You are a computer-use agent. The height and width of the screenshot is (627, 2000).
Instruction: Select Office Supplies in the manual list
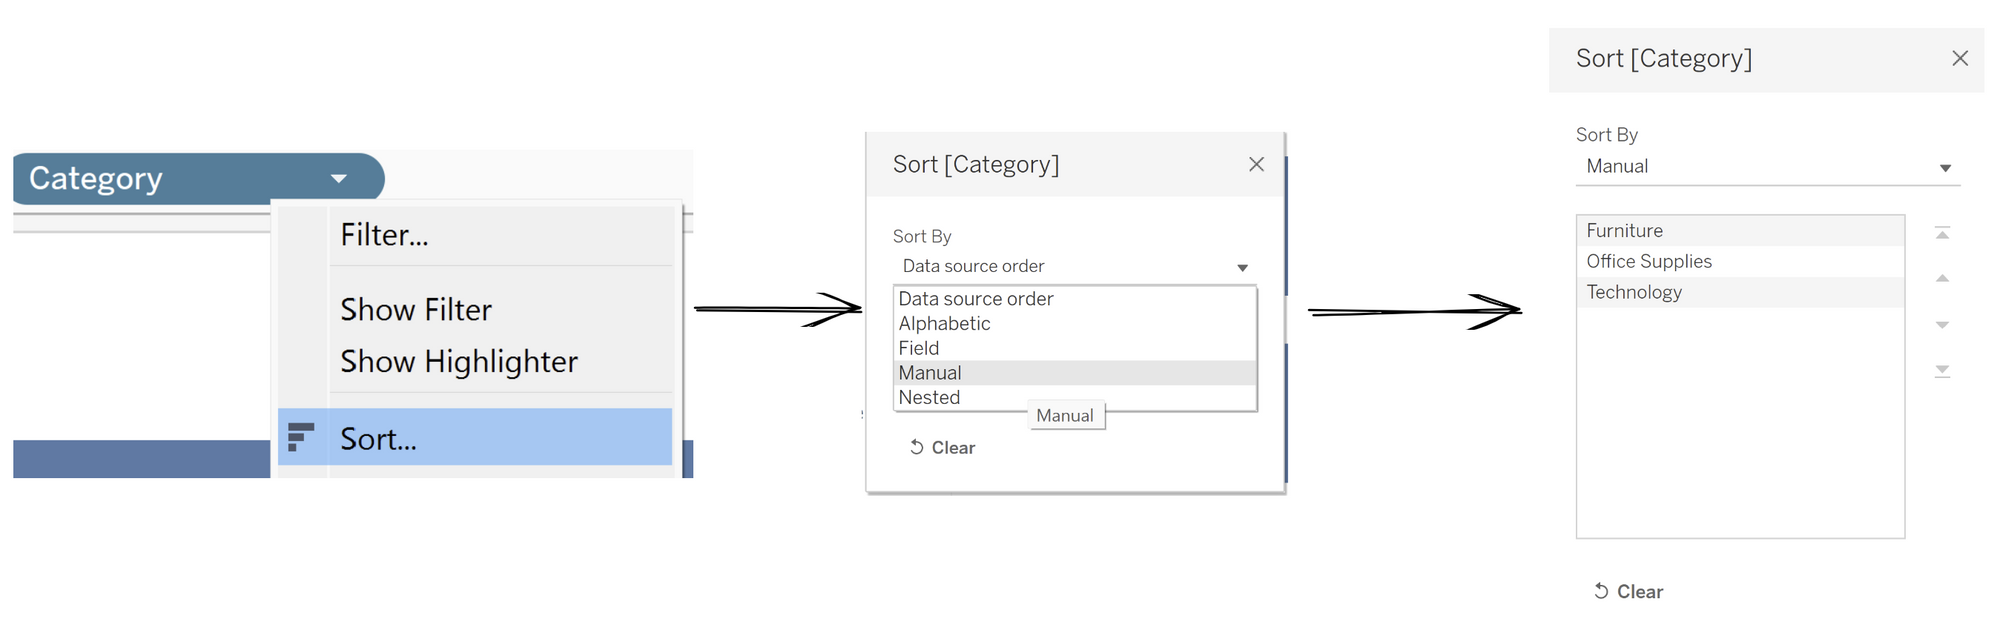click(1649, 262)
